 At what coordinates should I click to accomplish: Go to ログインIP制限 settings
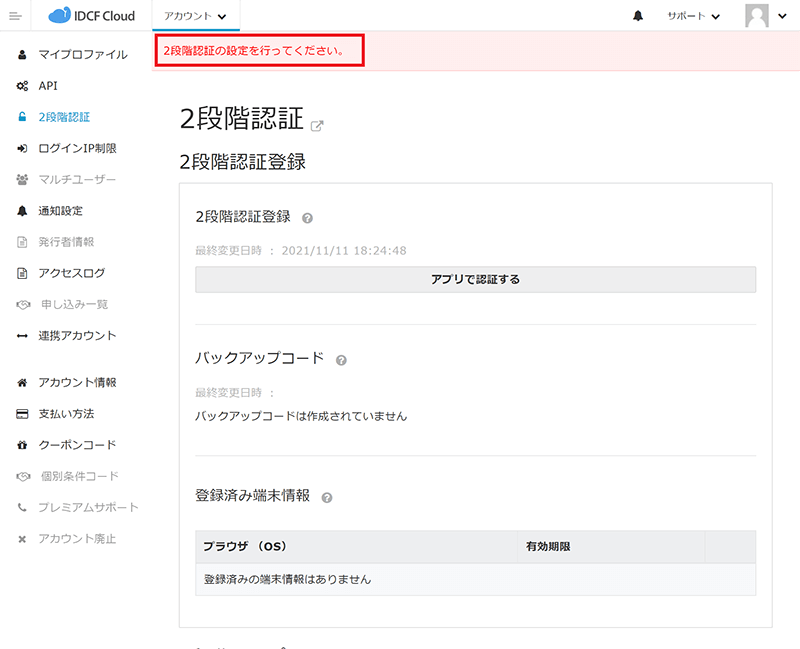point(77,148)
